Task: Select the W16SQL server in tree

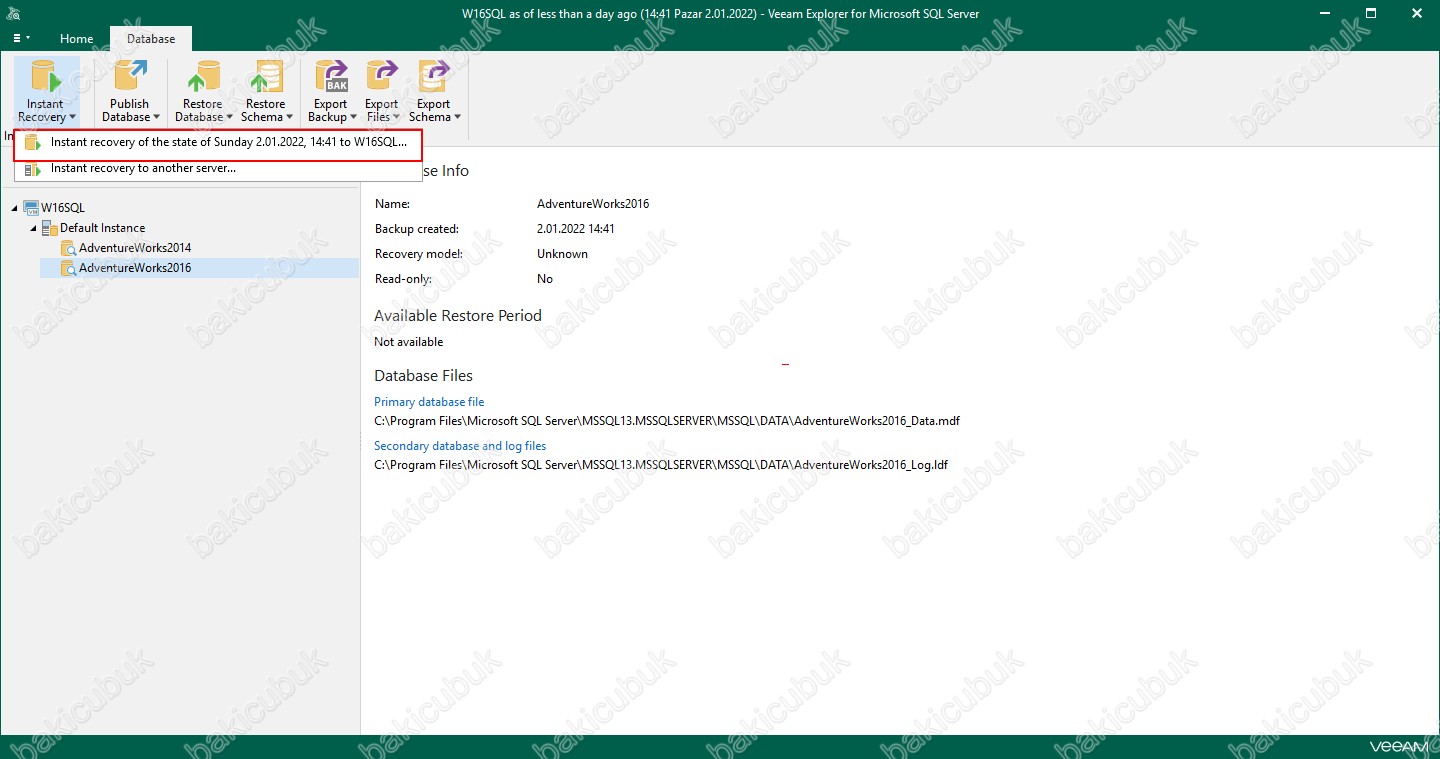Action: click(x=63, y=208)
